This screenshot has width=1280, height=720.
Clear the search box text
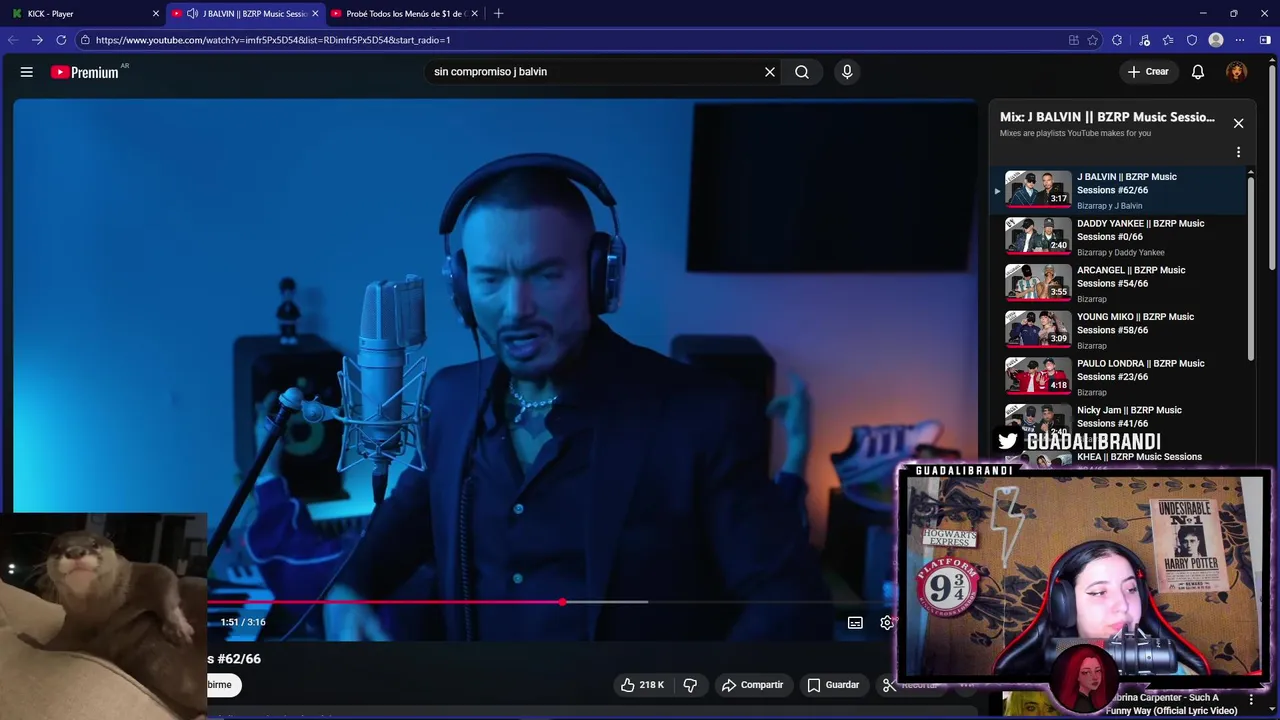click(x=770, y=72)
